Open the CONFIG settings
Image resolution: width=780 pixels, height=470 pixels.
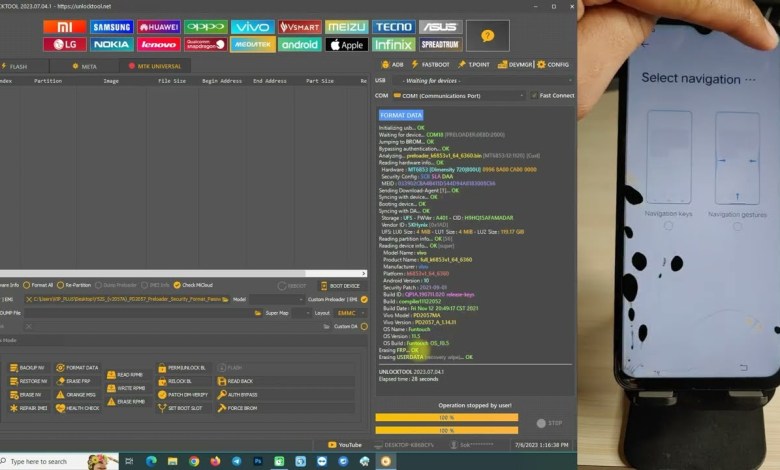click(553, 65)
